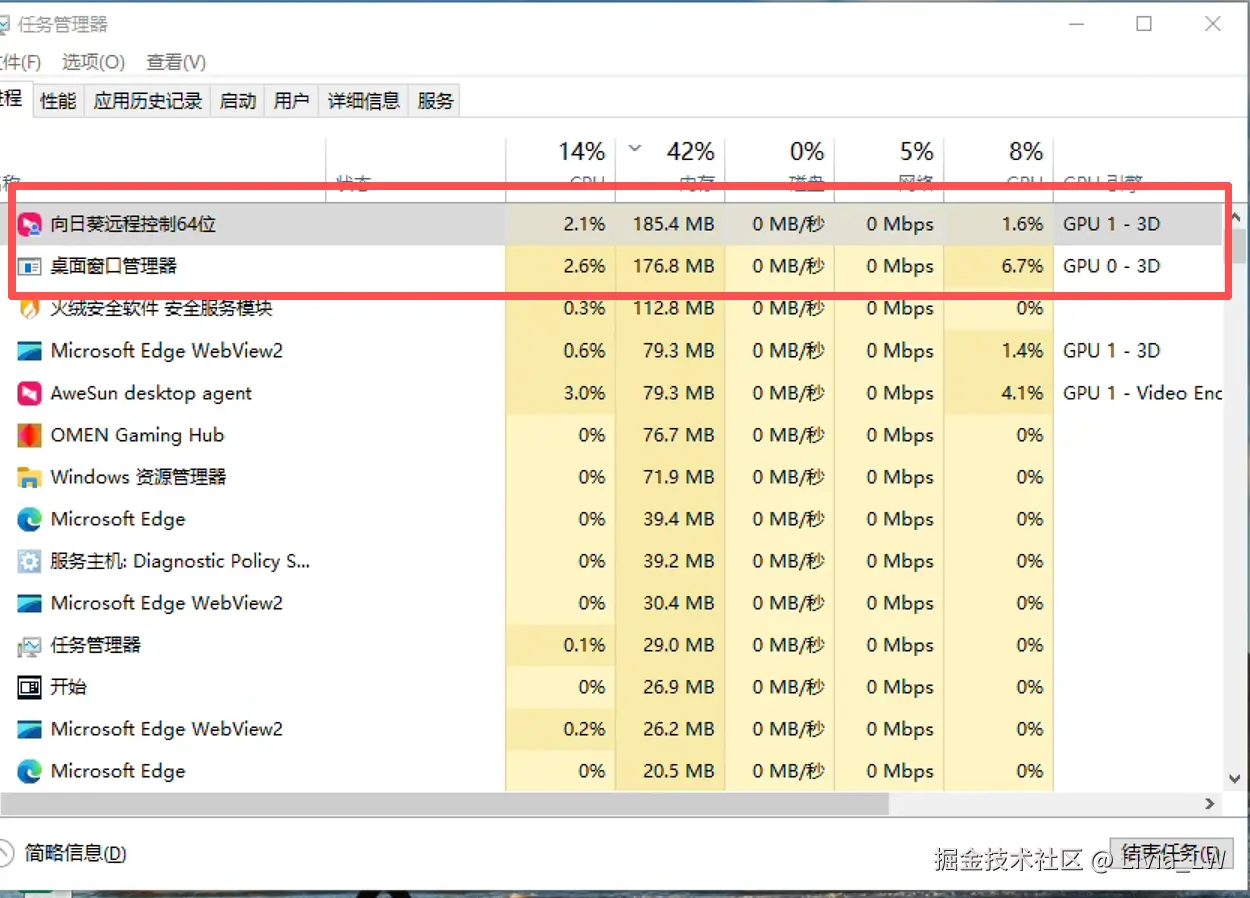1250x898 pixels.
Task: Click the AweSun desktop agent icon
Action: point(30,393)
